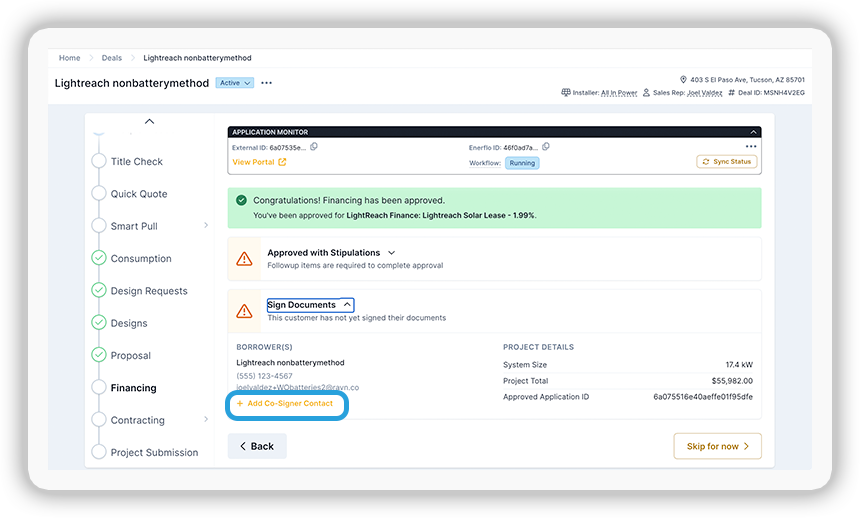Viewport: 860px width, 518px height.
Task: Open the Designs step
Action: pyautogui.click(x=129, y=323)
